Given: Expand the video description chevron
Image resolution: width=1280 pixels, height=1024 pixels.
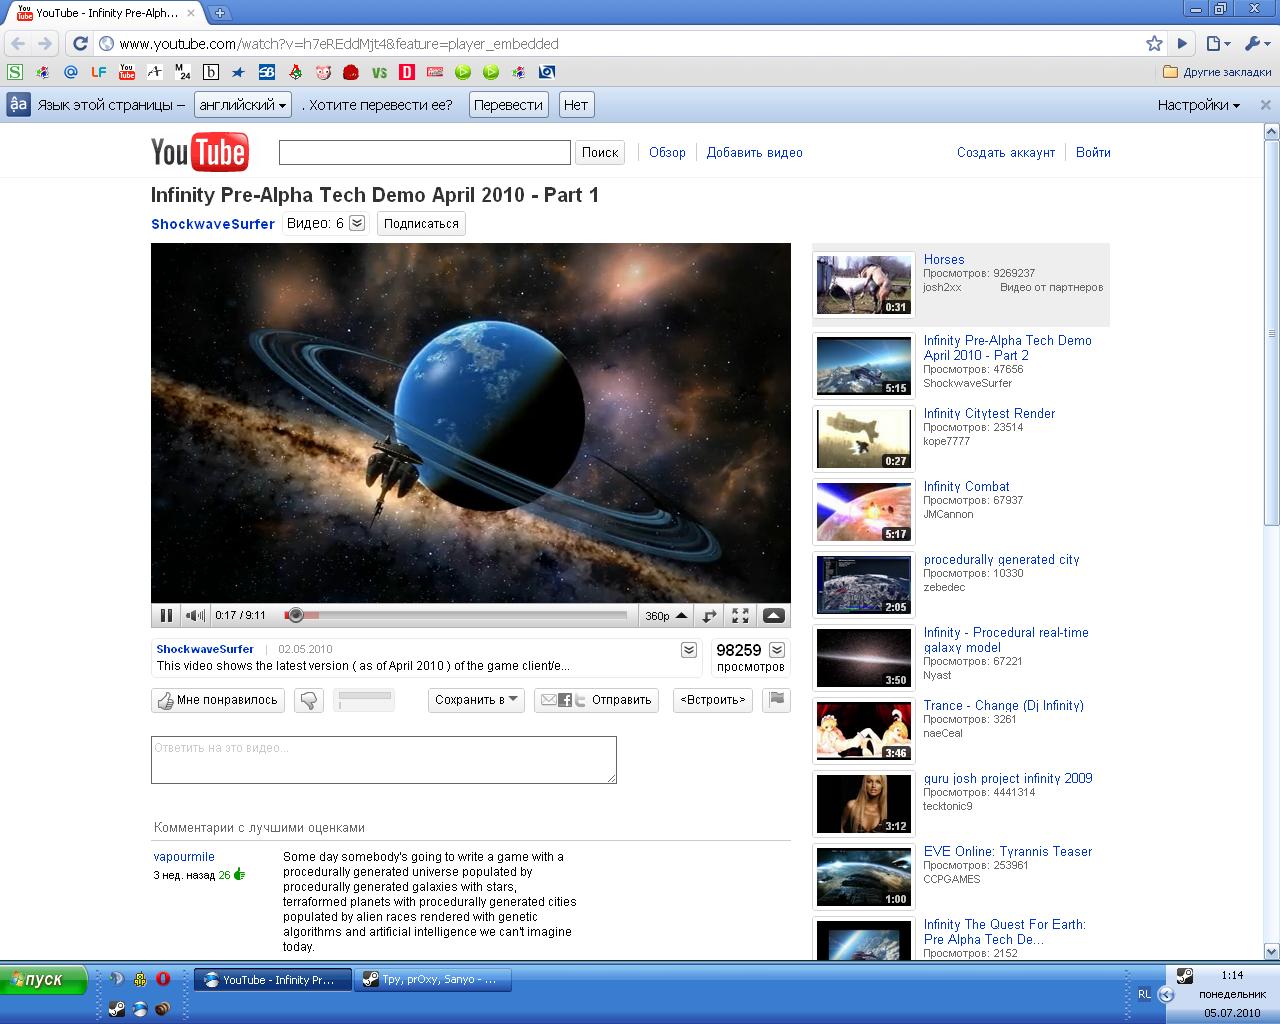Looking at the screenshot, I should pos(689,650).
